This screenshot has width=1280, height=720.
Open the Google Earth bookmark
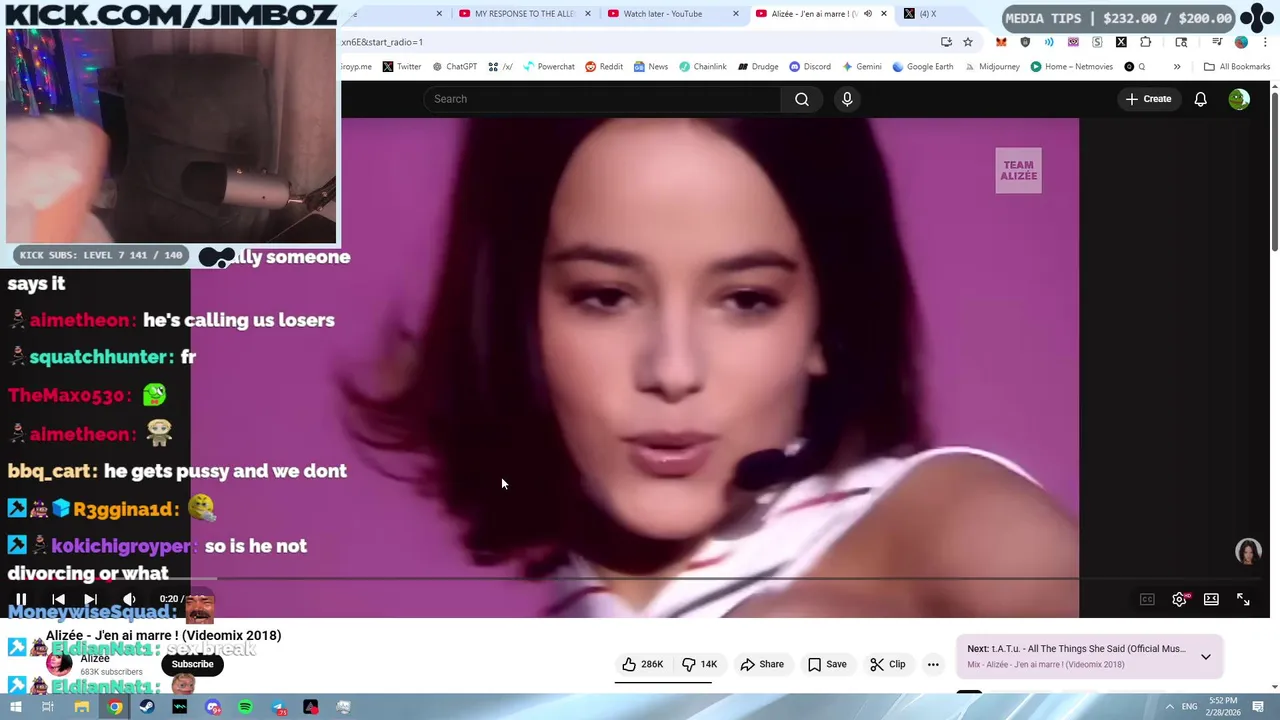point(922,67)
